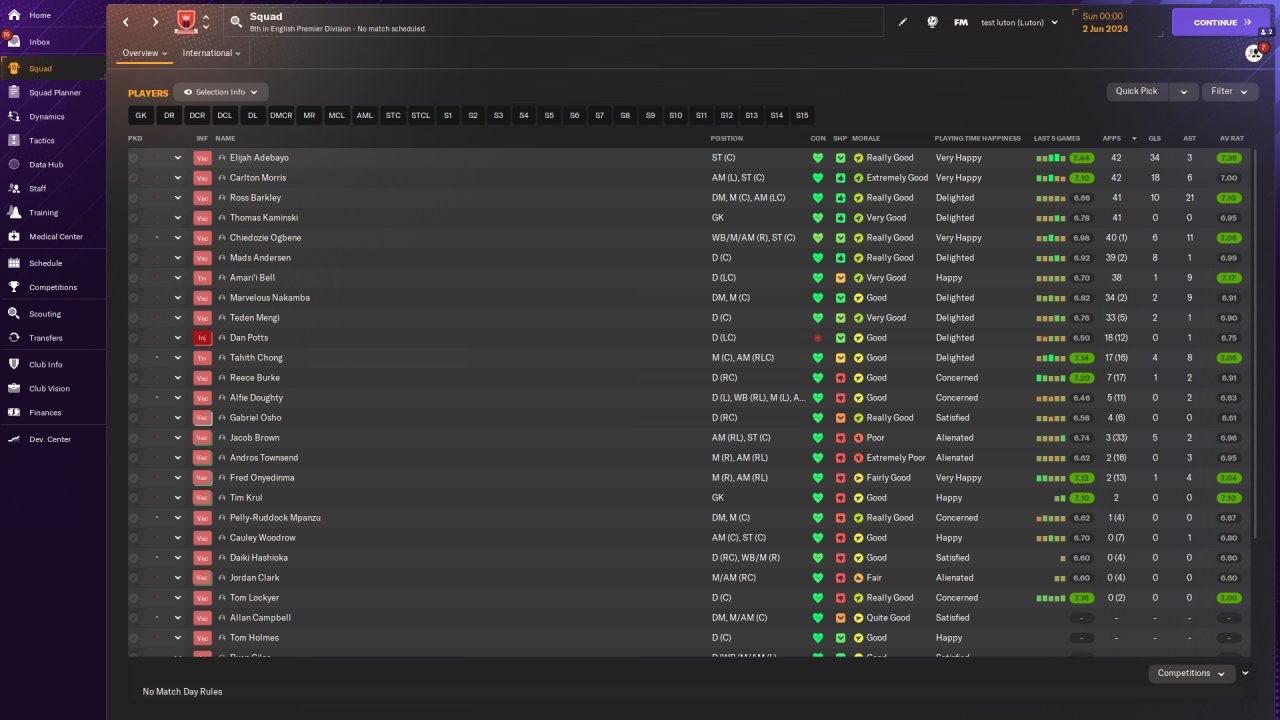Toggle the pick circle for Marvelous Nakamba
This screenshot has height=720, width=1280.
134,298
